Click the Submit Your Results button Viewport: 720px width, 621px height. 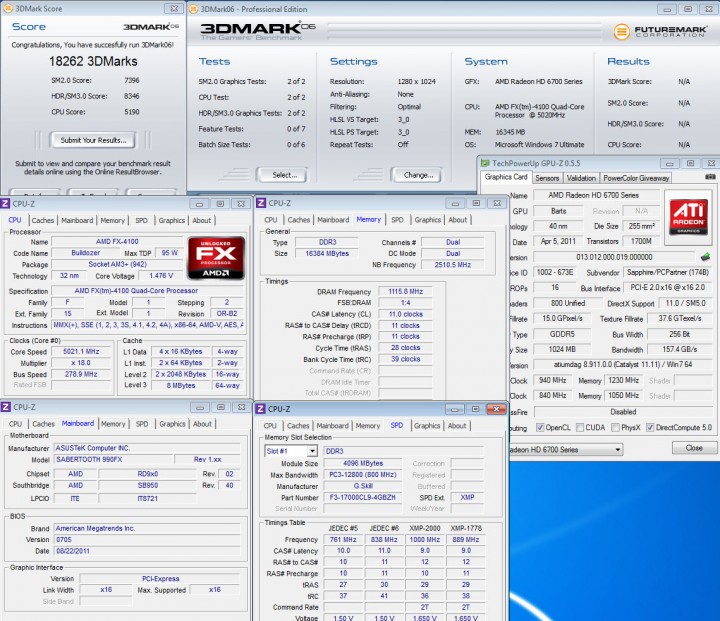coord(93,140)
